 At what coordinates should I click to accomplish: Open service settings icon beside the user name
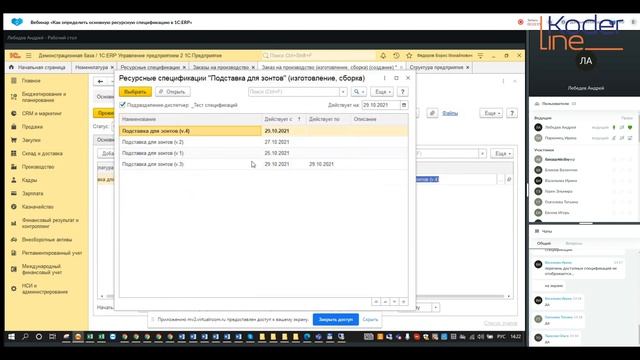tap(480, 56)
